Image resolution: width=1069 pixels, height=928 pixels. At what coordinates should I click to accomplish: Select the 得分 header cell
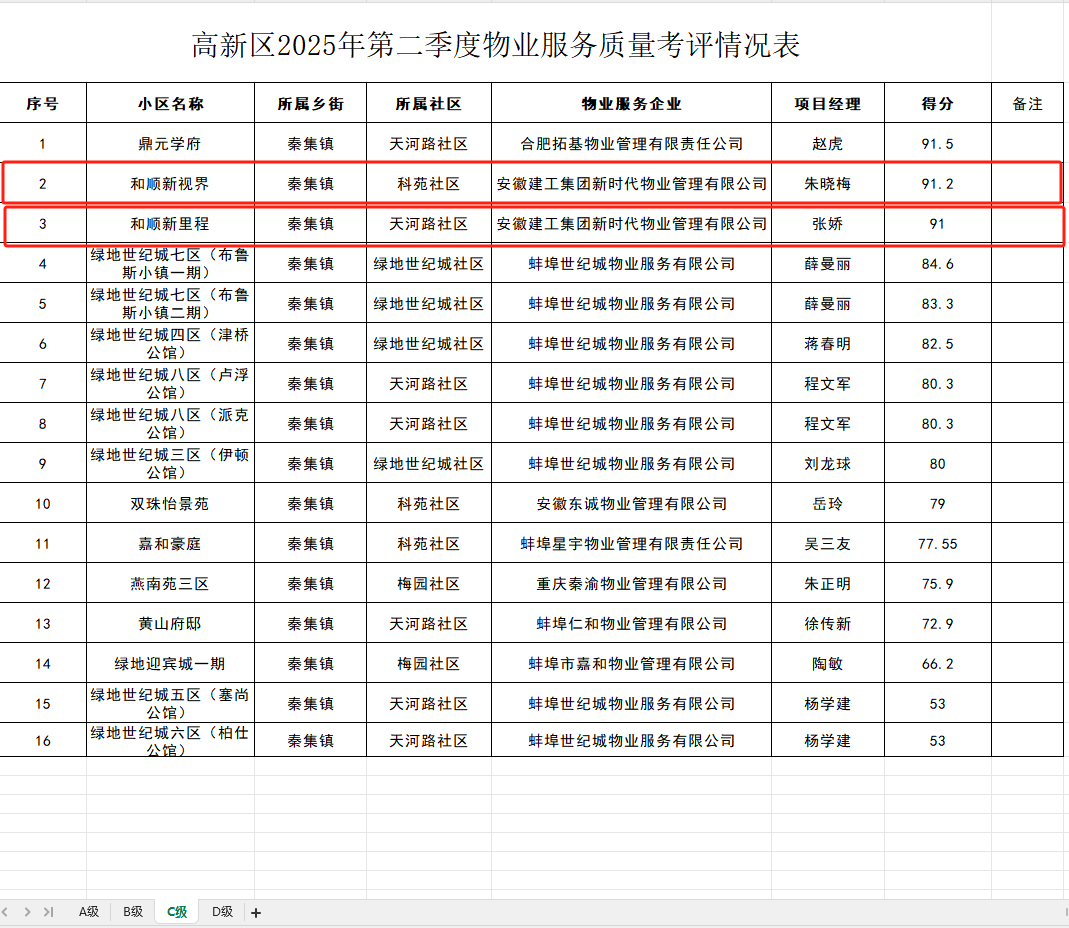click(937, 103)
